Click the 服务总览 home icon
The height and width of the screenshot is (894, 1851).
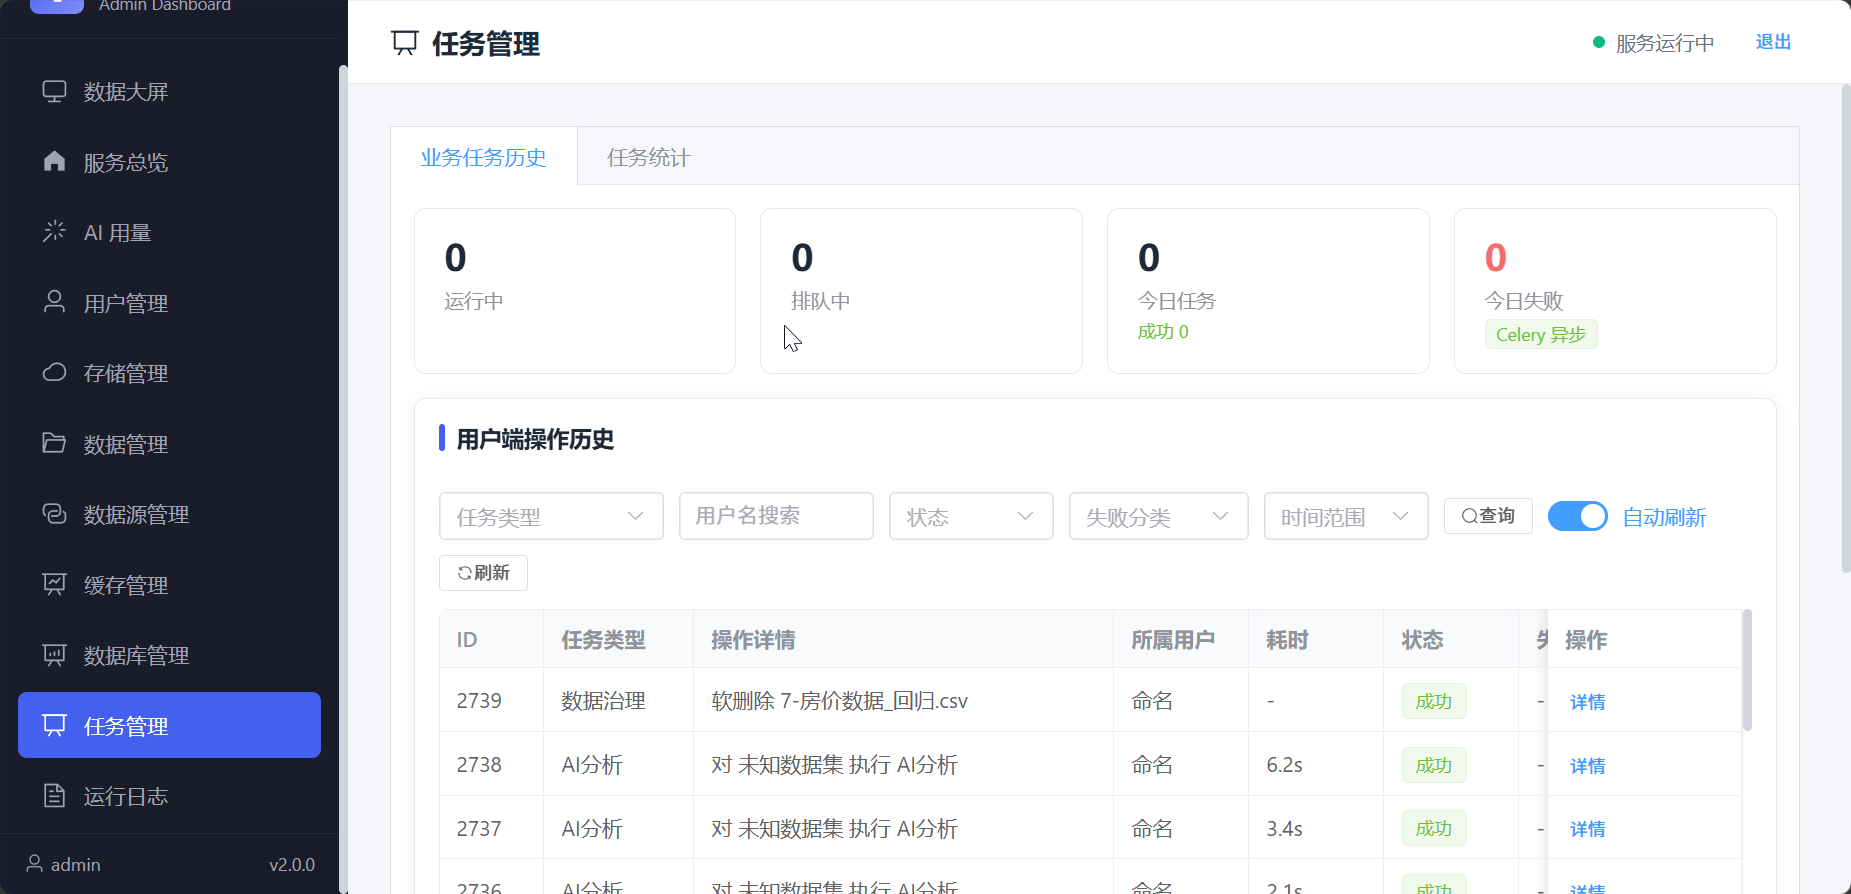click(x=54, y=162)
